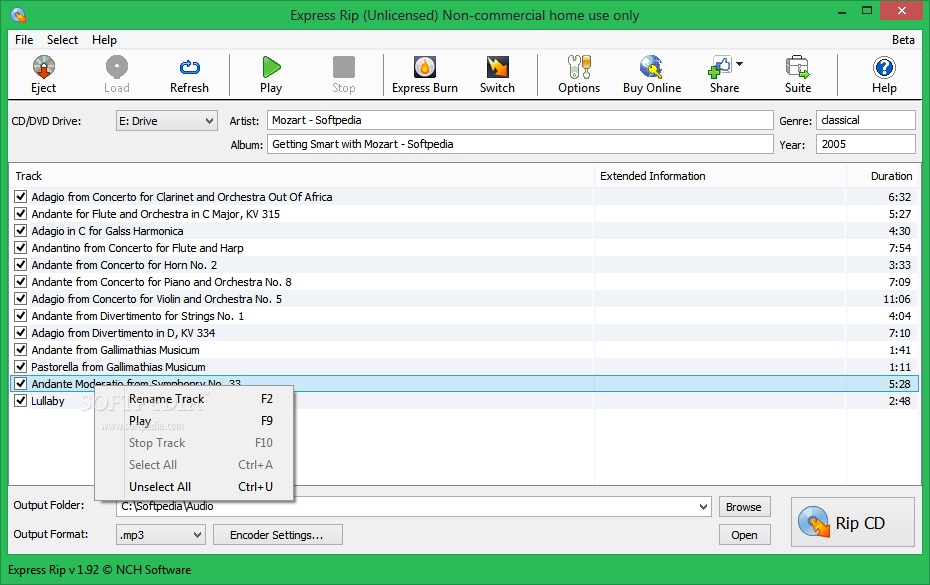Launch Switch converter from toolbar
The image size is (930, 585).
[497, 74]
